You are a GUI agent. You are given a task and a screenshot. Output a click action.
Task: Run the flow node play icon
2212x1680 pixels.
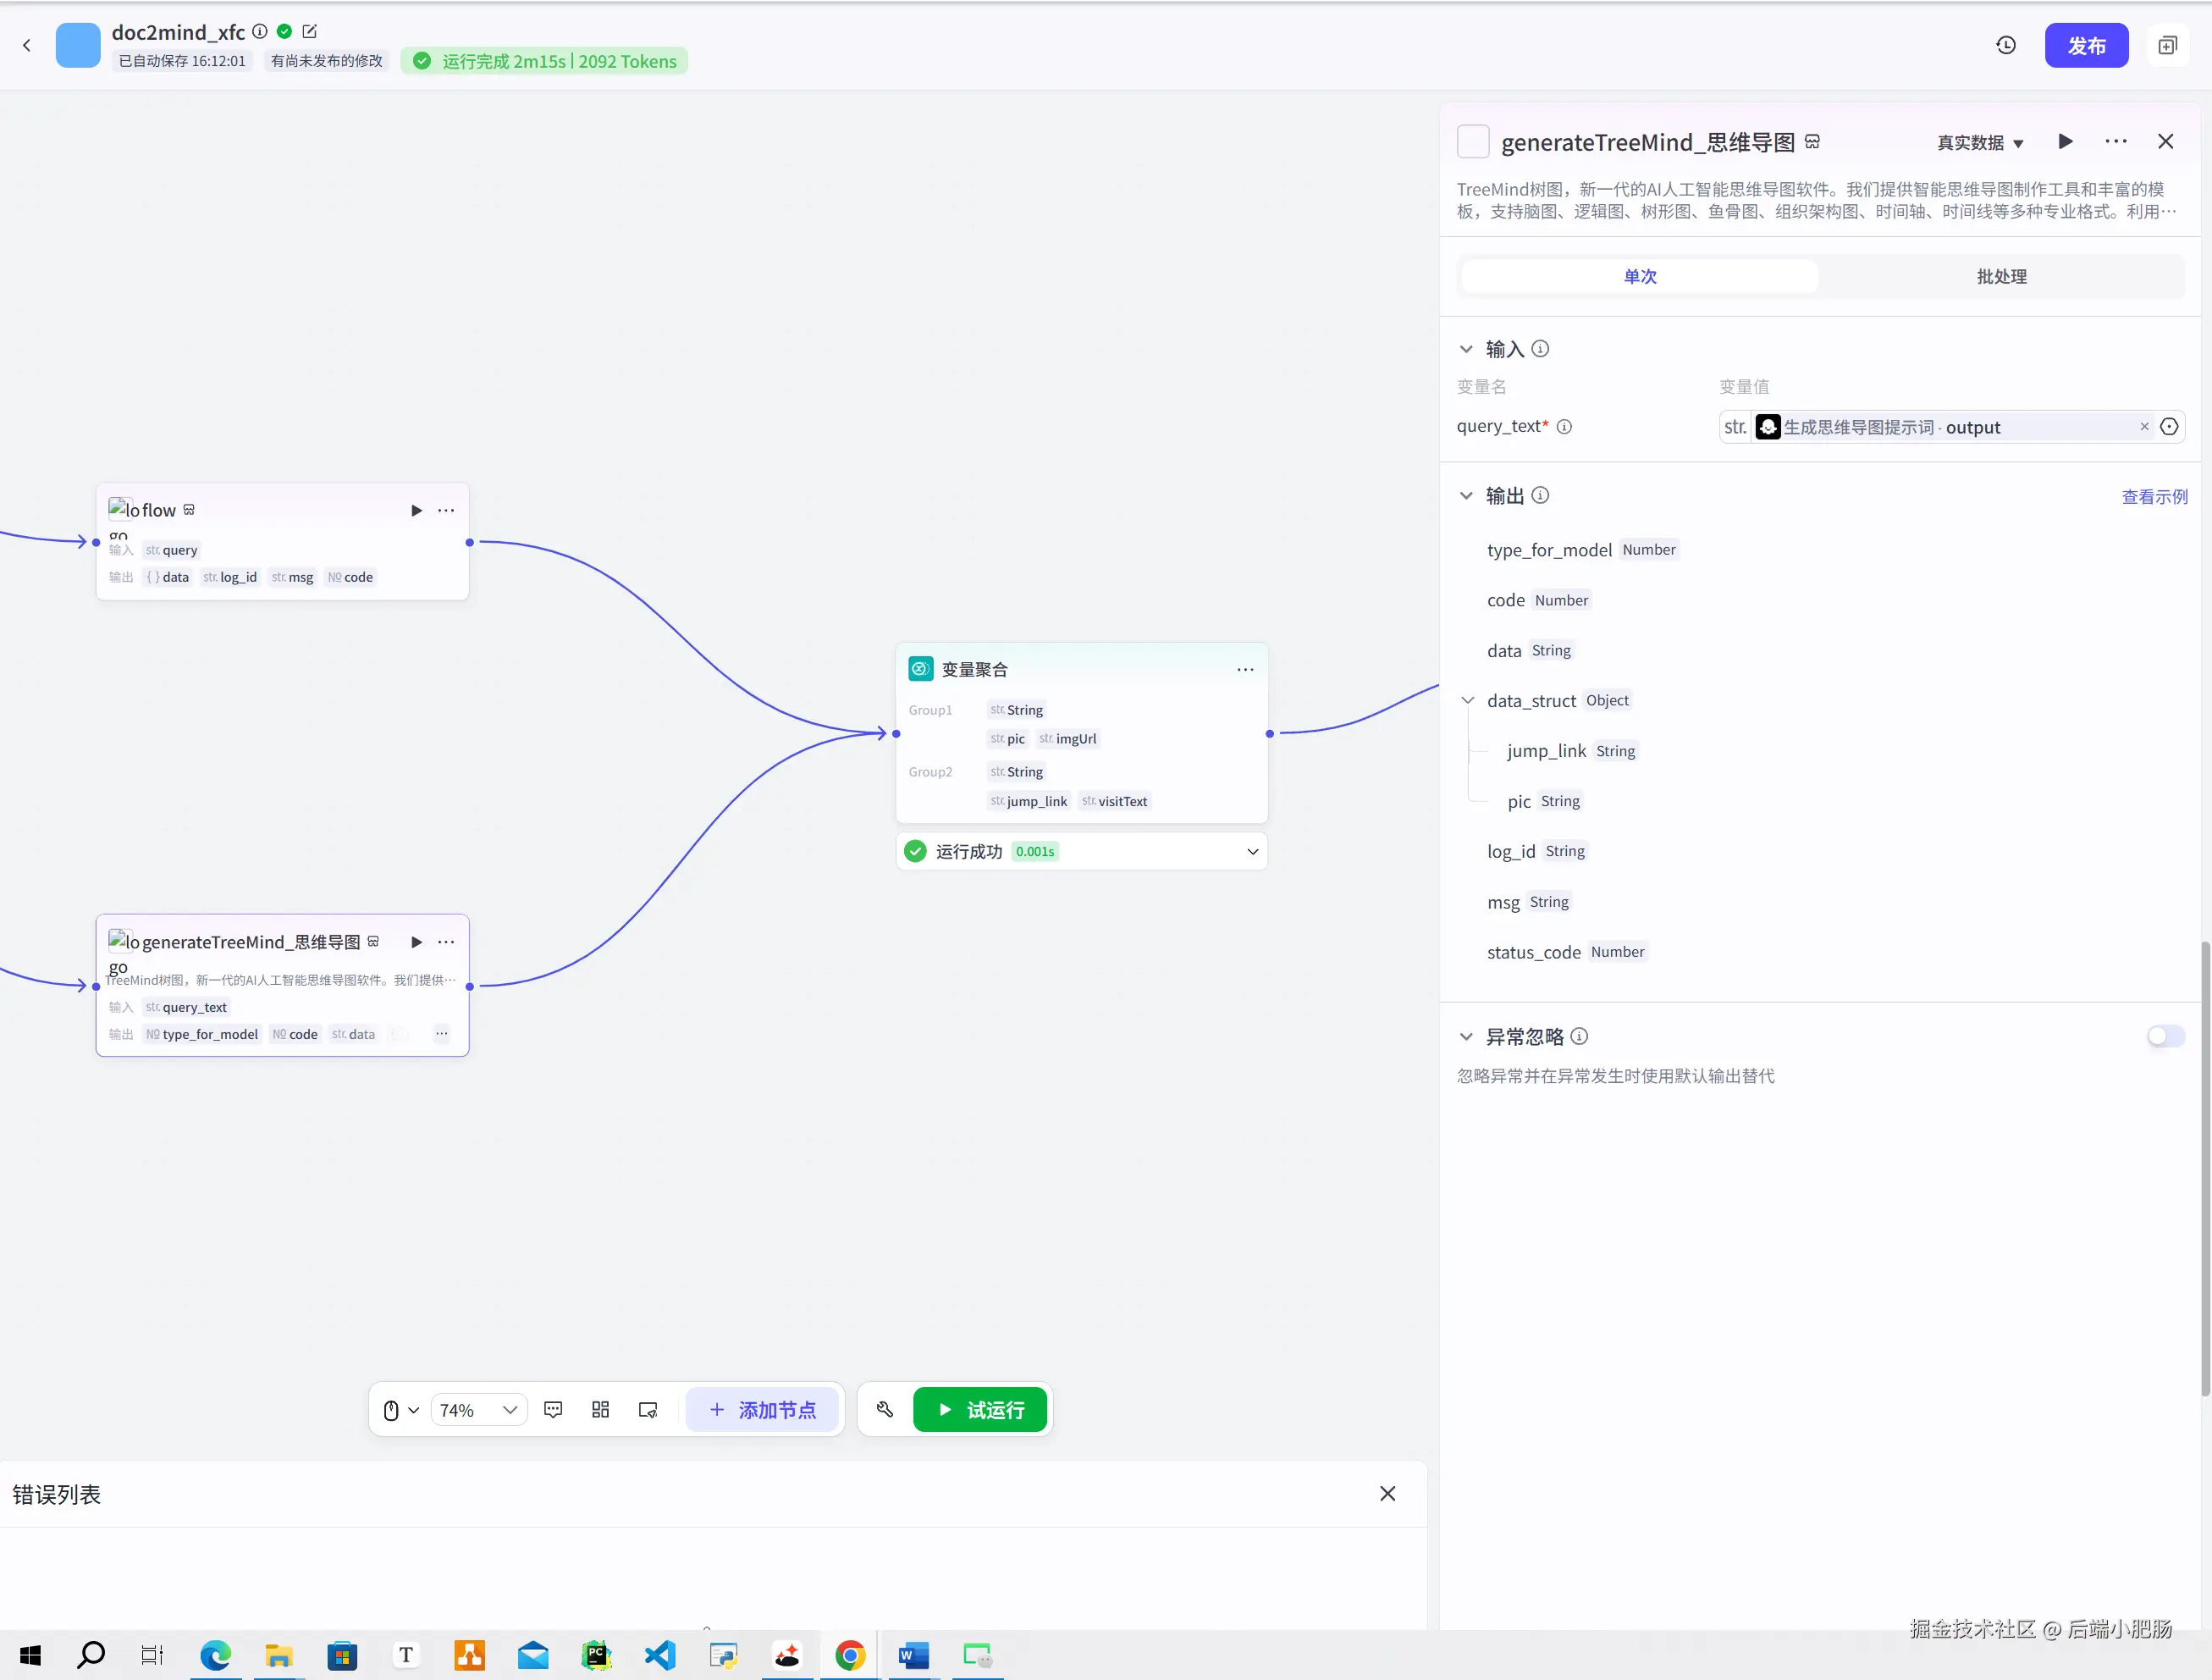coord(416,510)
